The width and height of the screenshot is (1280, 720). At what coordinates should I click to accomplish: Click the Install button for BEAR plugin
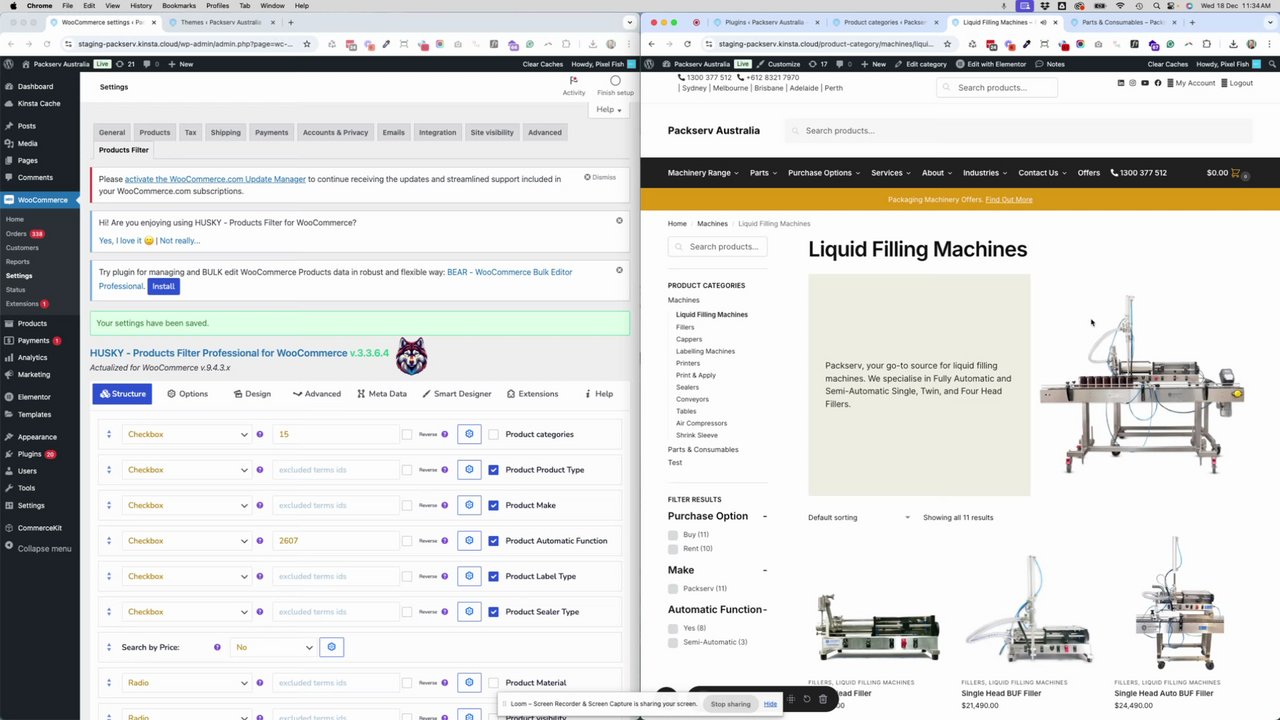163,286
